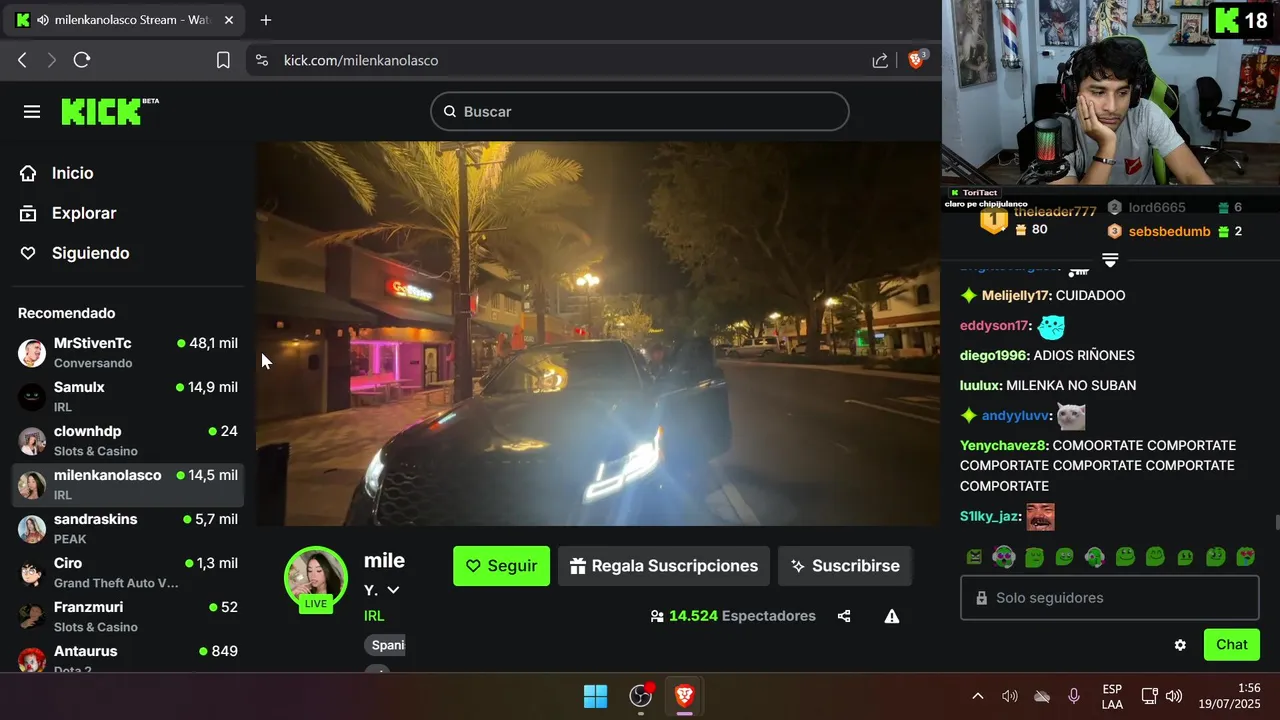Click the microphone tray icon
1280x720 pixels.
click(1074, 696)
